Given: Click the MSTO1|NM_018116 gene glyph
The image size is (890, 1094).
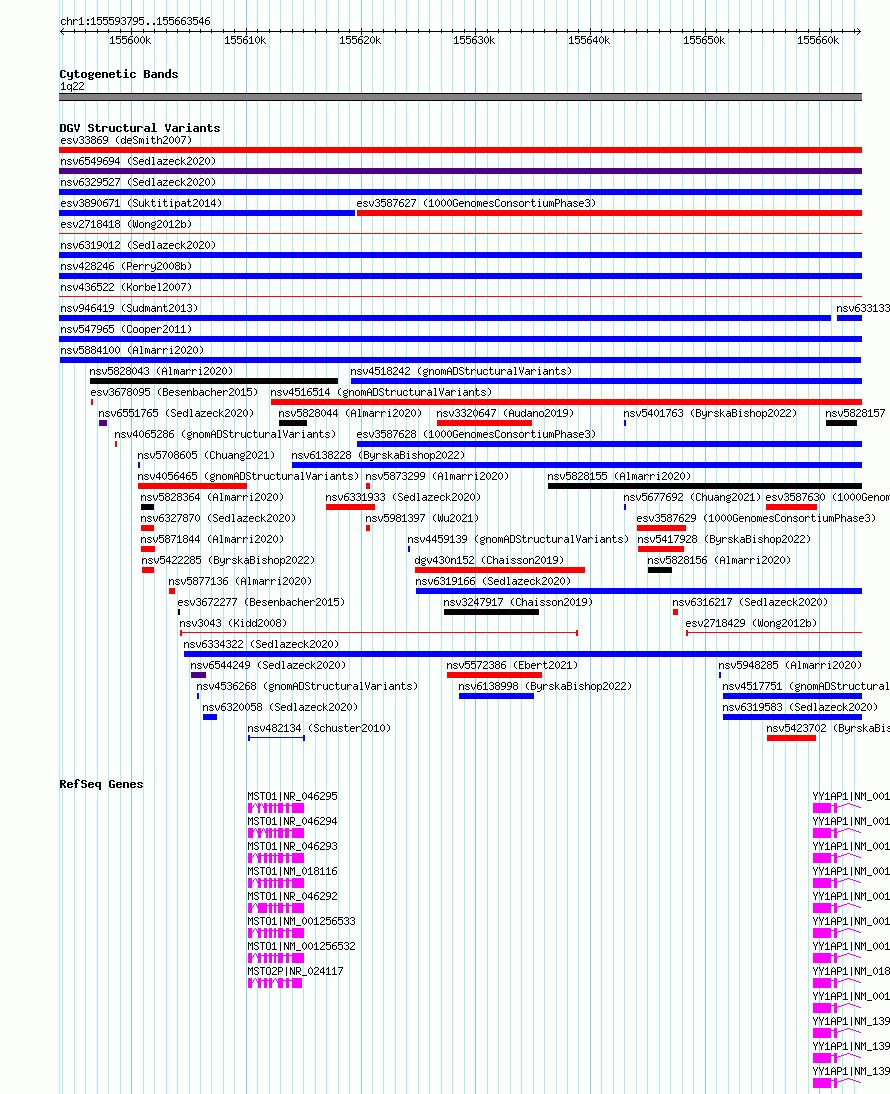Looking at the screenshot, I should [276, 883].
